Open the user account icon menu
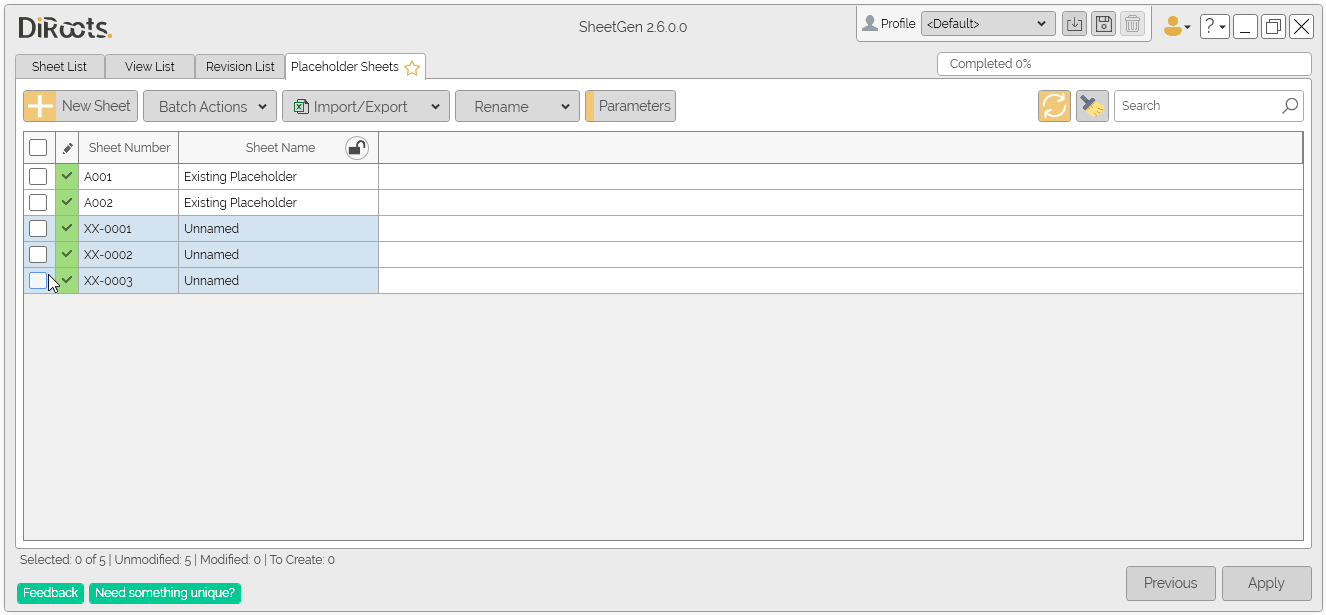Screen dimensions: 1326x615 (1176, 27)
